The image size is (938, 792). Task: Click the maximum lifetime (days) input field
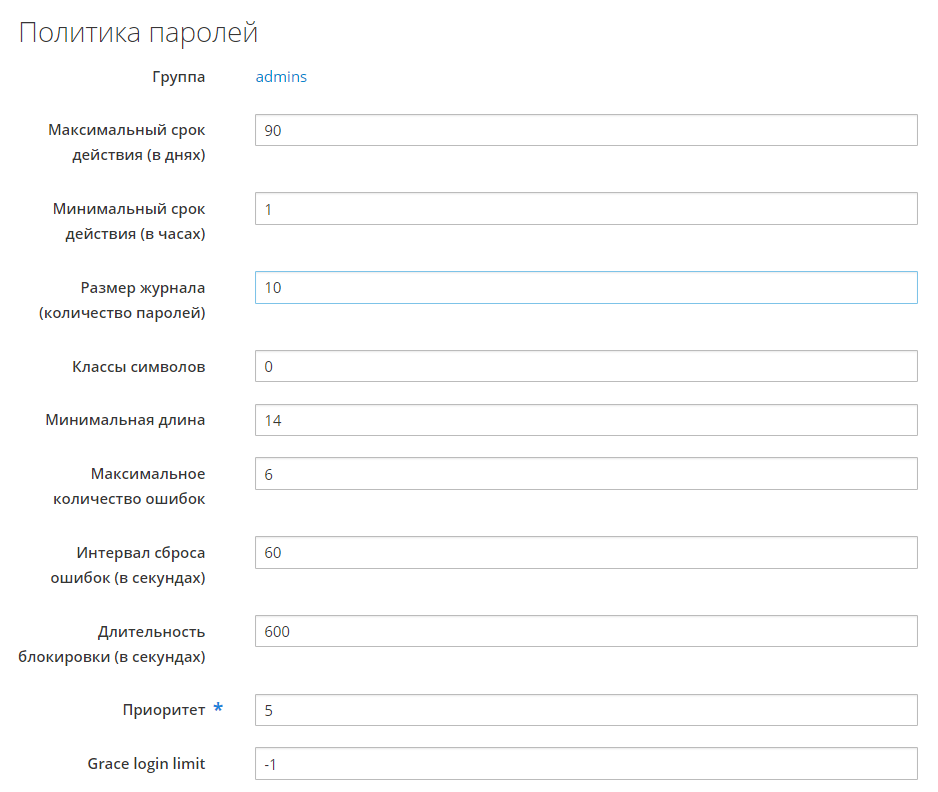[586, 130]
